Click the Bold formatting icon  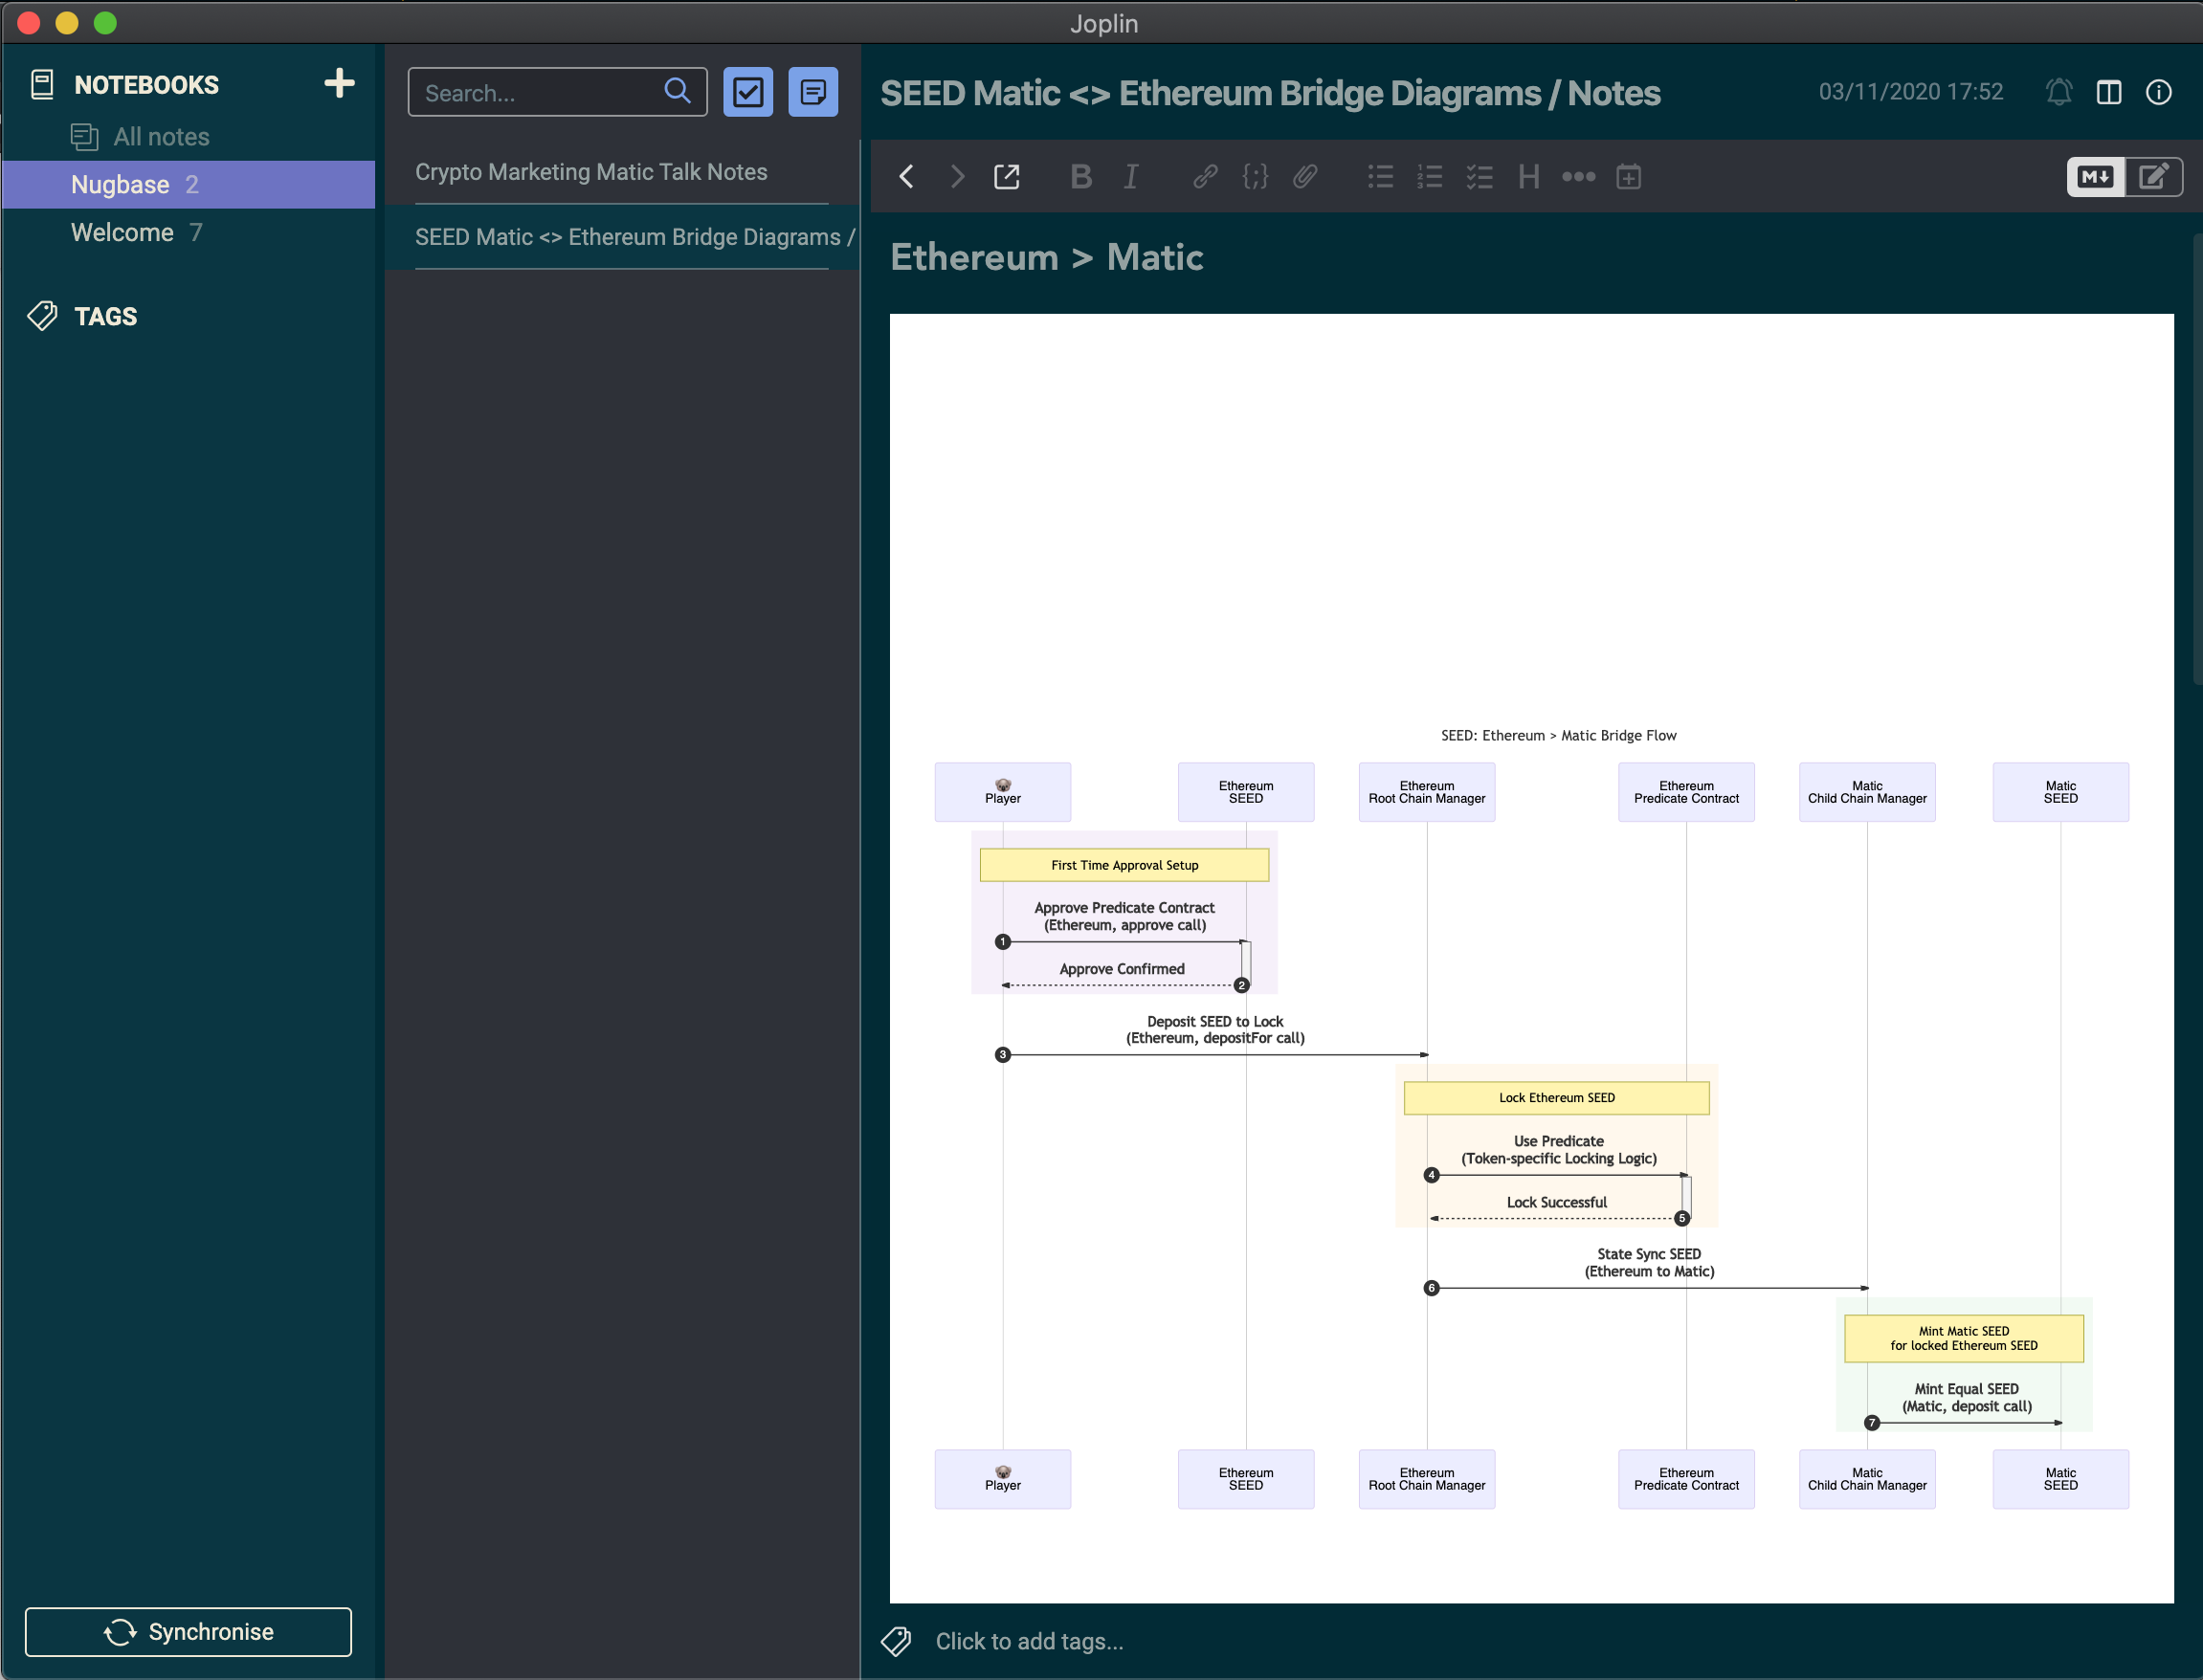point(1080,177)
